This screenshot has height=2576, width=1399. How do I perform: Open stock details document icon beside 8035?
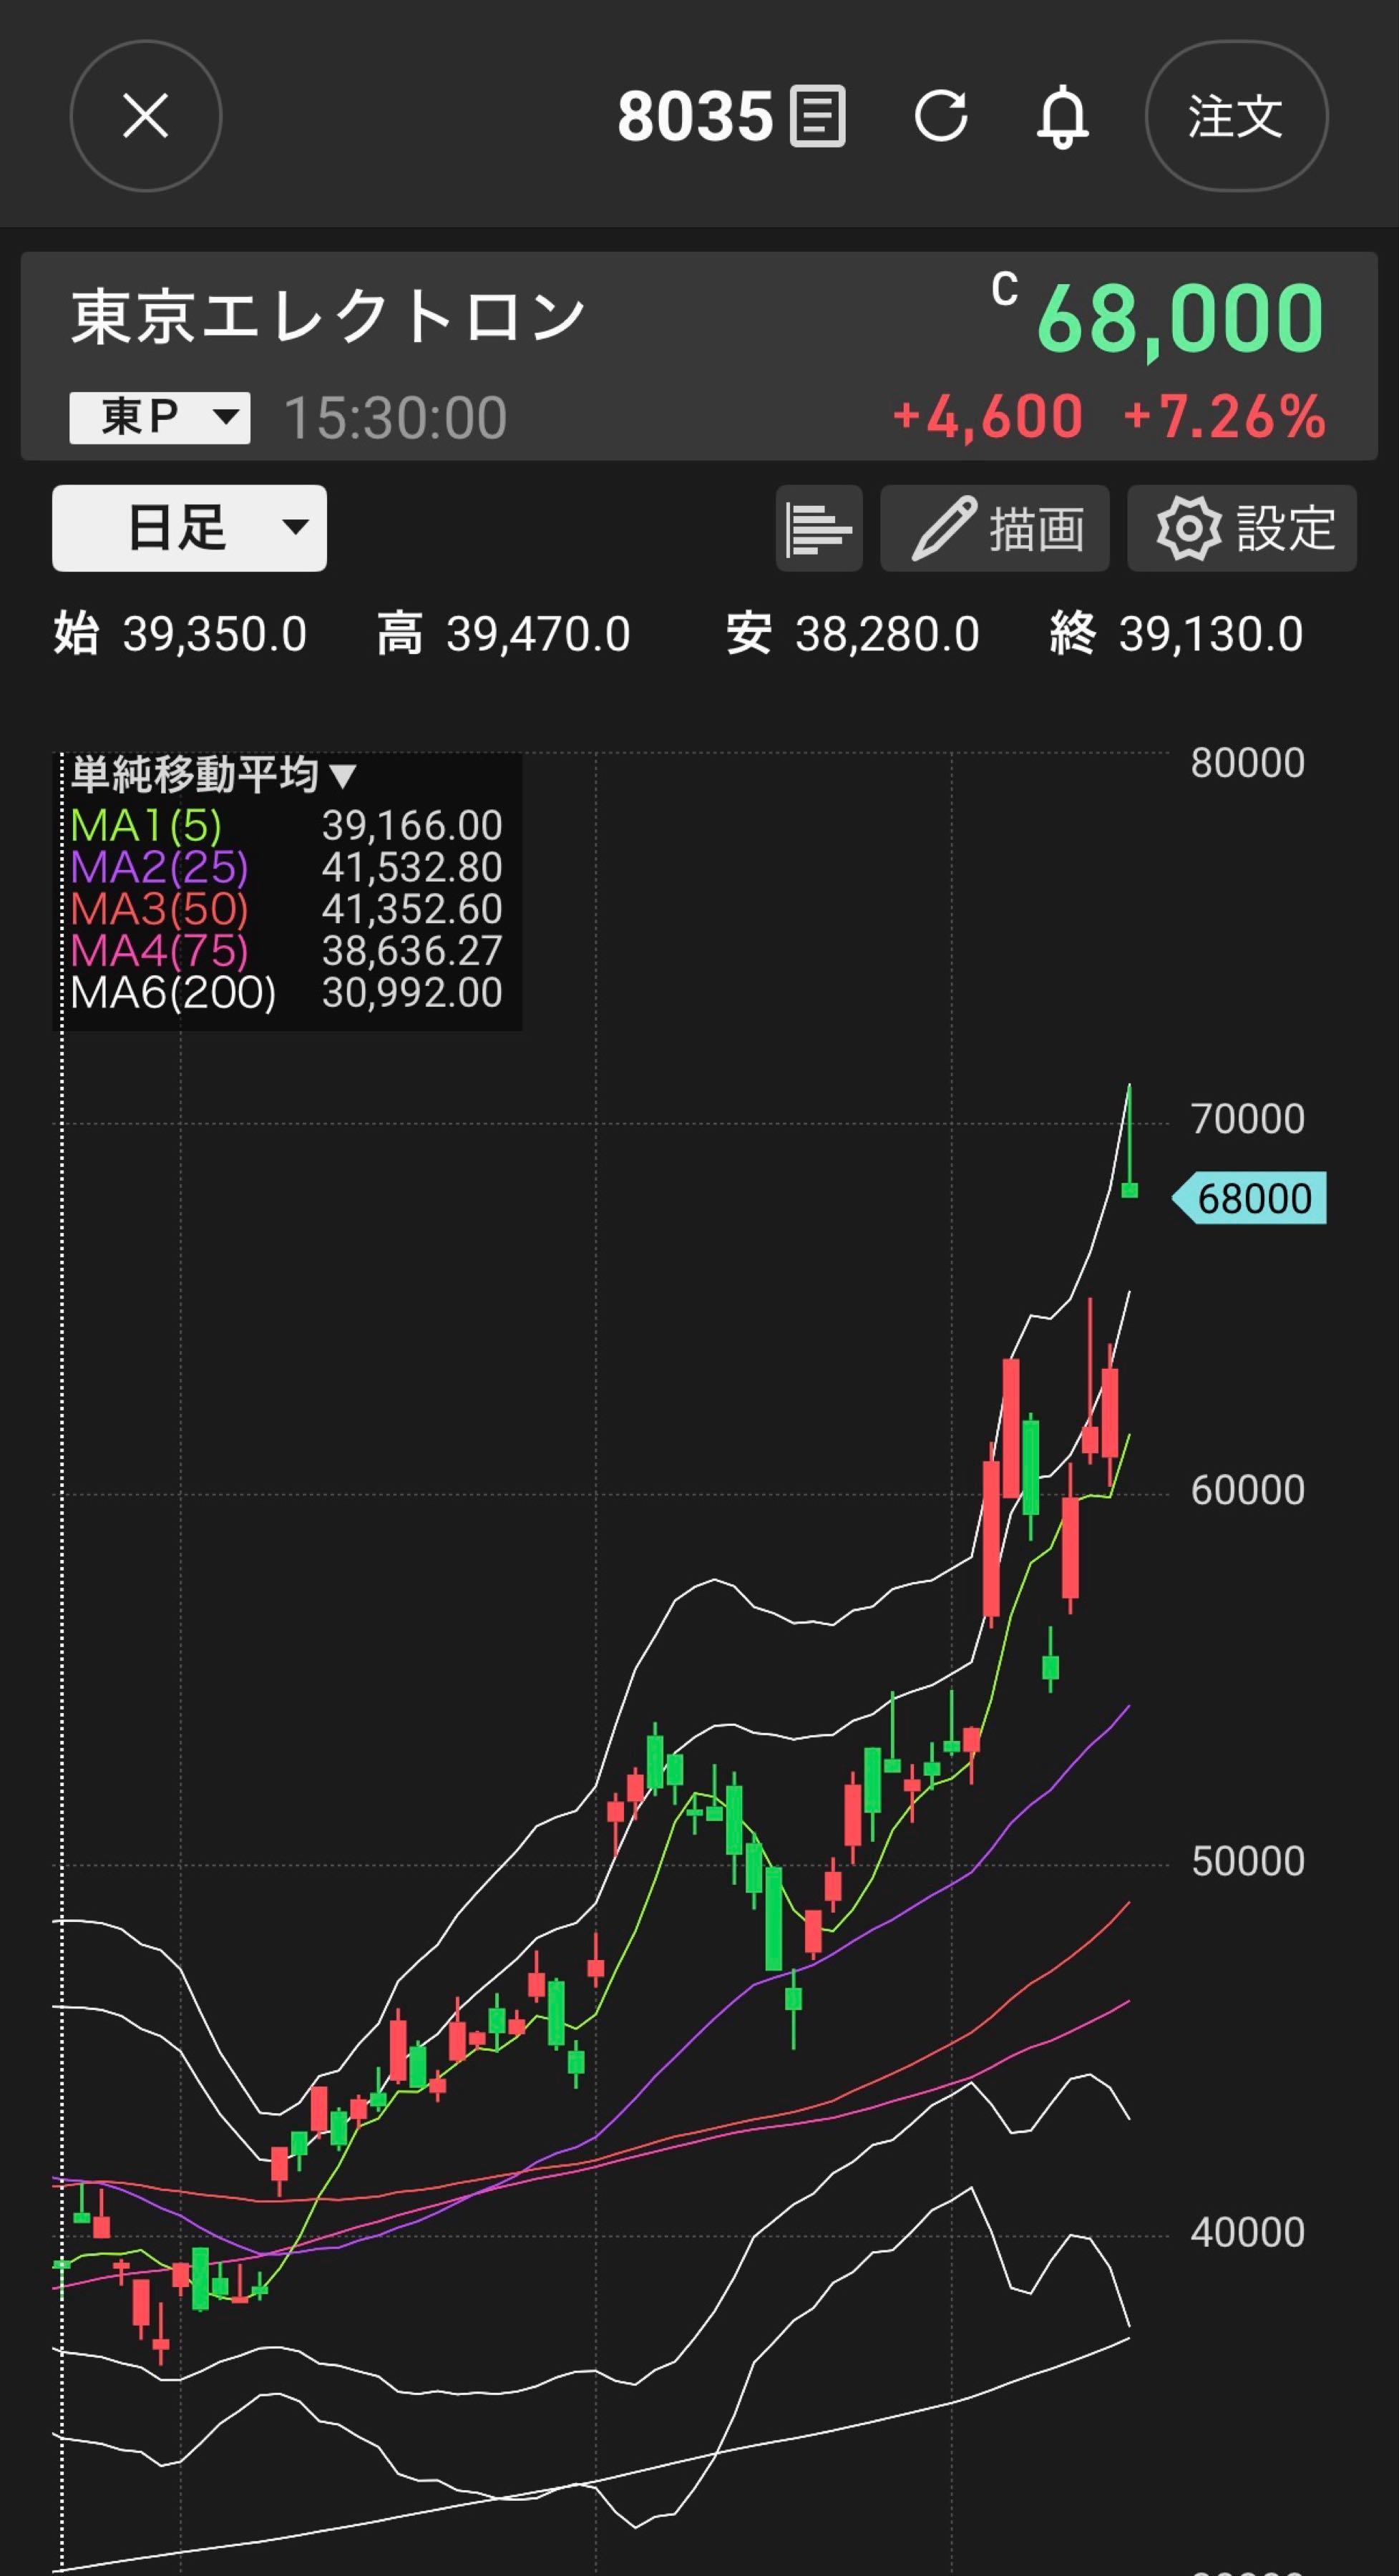(x=818, y=116)
